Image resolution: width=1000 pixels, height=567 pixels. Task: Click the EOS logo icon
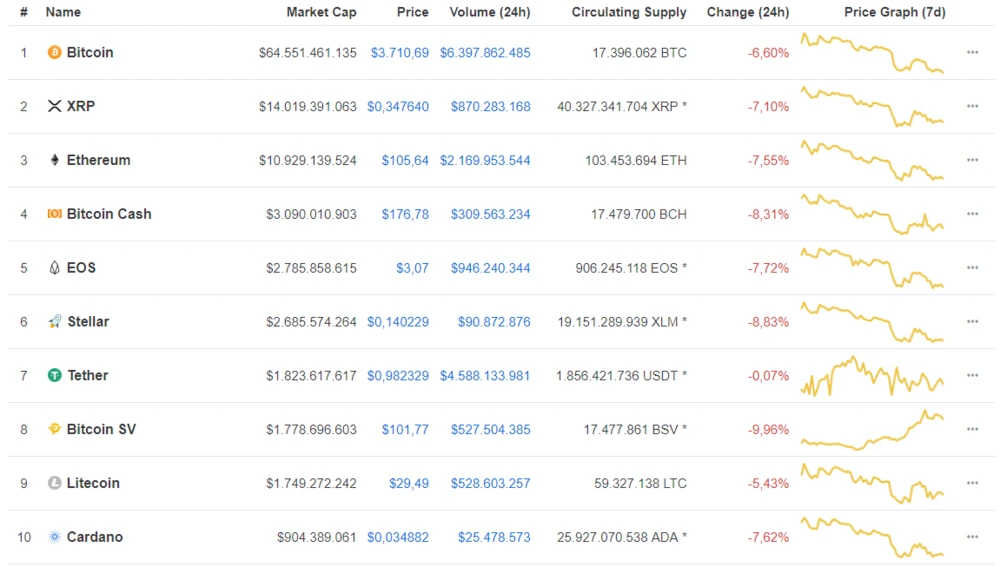pyautogui.click(x=54, y=268)
